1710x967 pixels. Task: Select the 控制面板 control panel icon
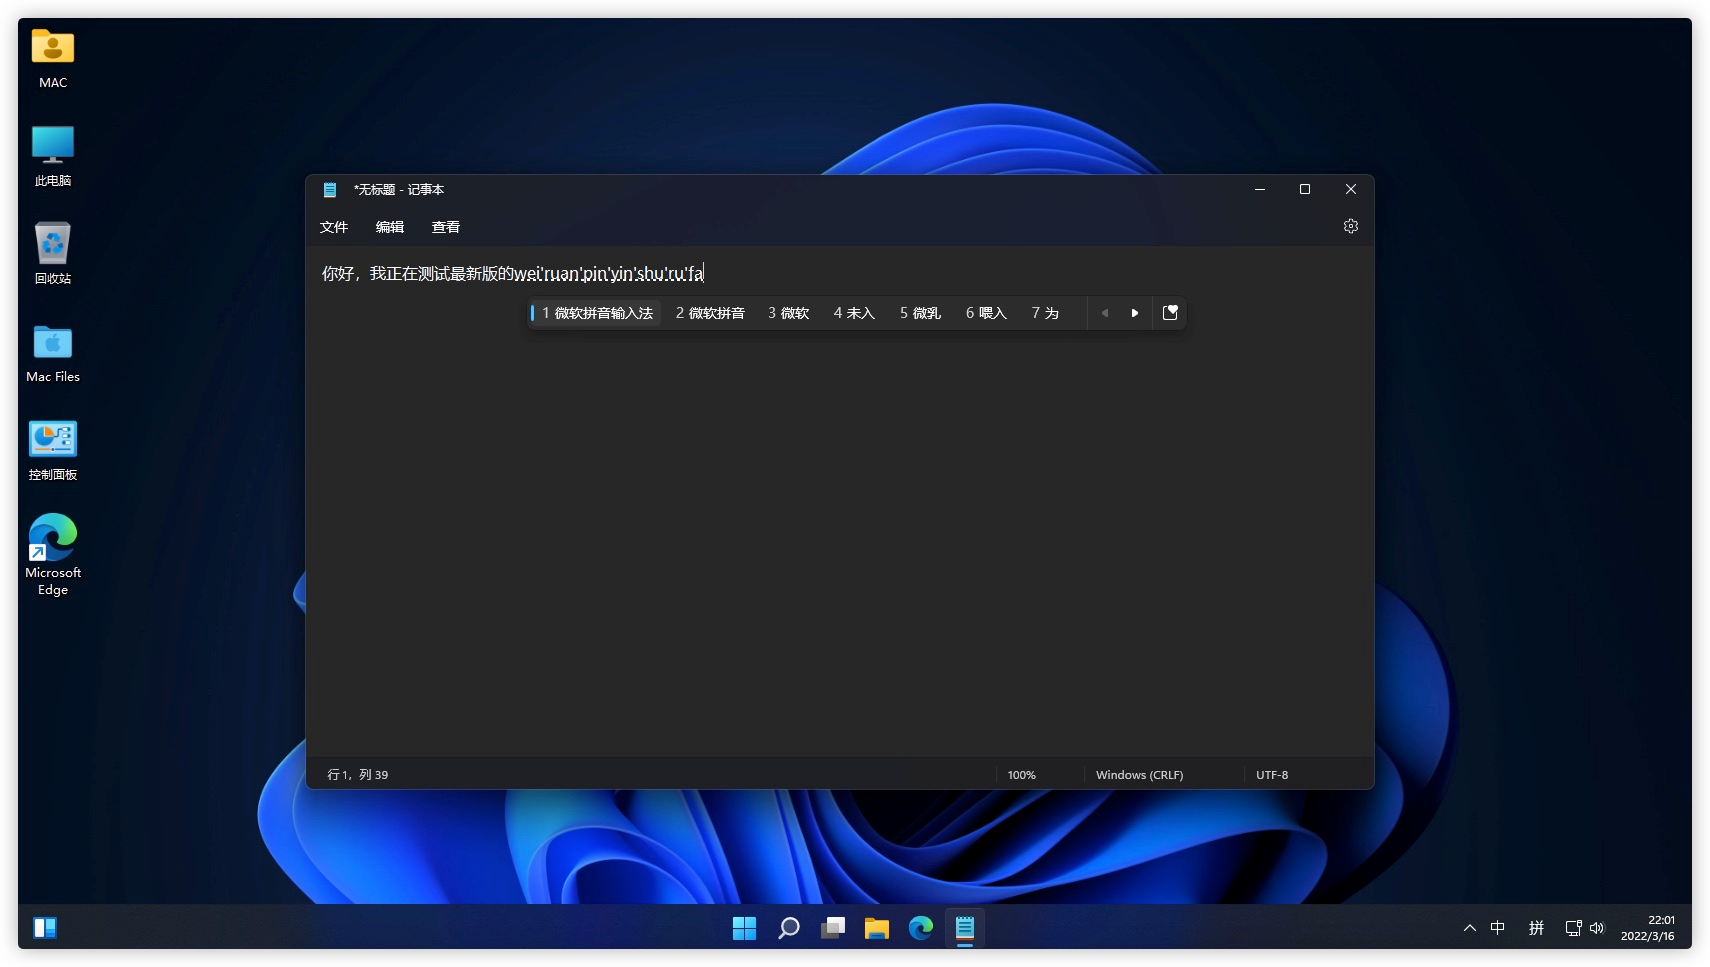tap(53, 450)
